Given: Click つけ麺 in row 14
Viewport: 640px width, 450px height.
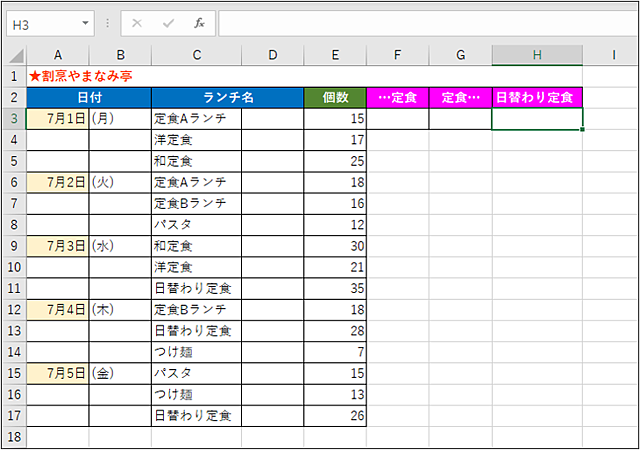Looking at the screenshot, I should pos(196,352).
